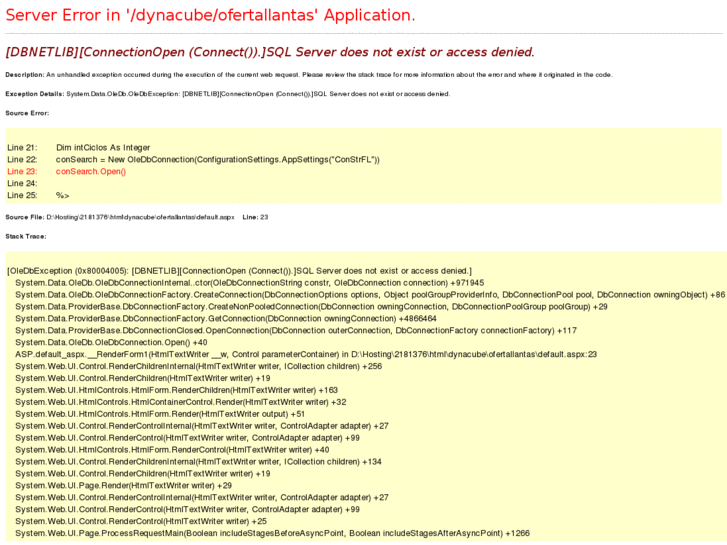
Task: Click the RenderChildrenInternal +256 trace line
Action: click(x=199, y=366)
